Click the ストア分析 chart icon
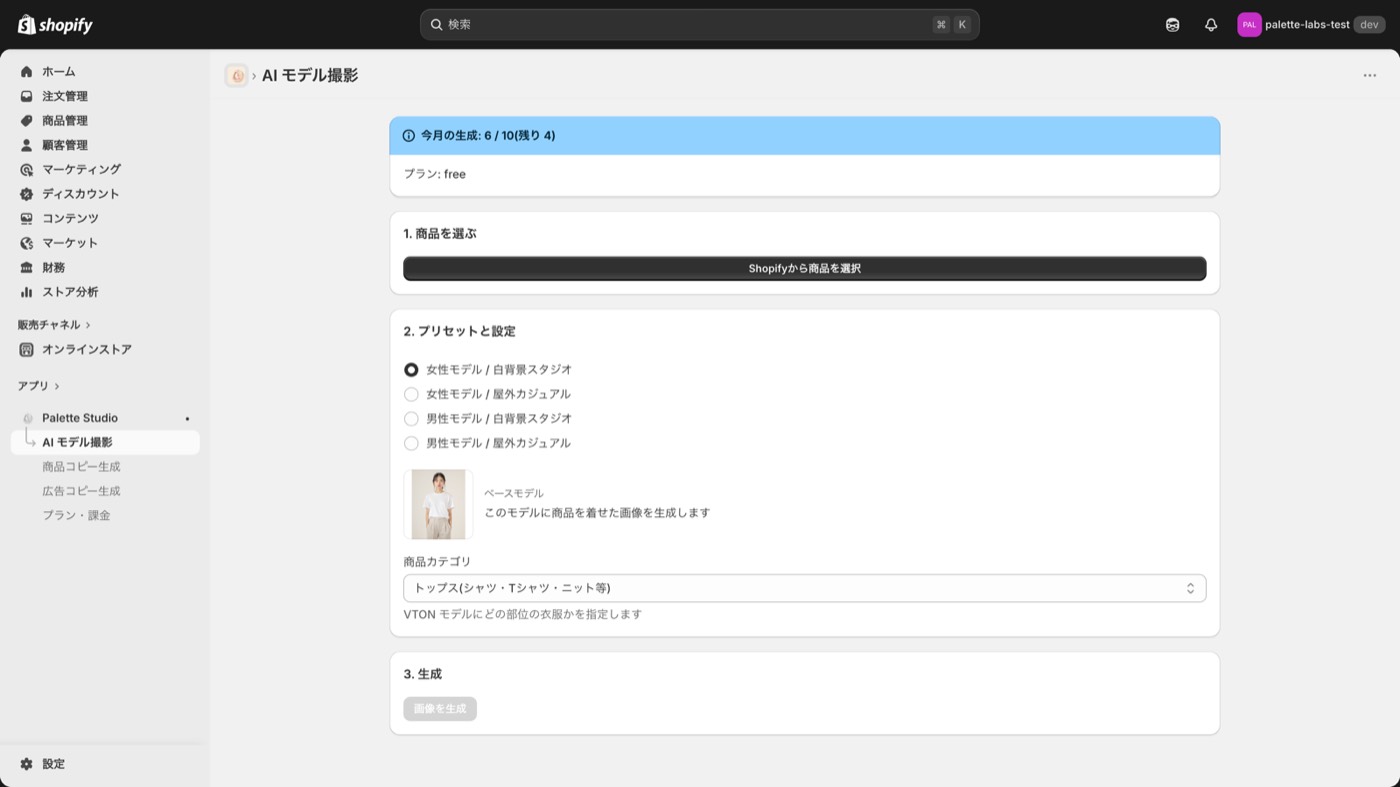This screenshot has height=787, width=1400. coord(27,292)
